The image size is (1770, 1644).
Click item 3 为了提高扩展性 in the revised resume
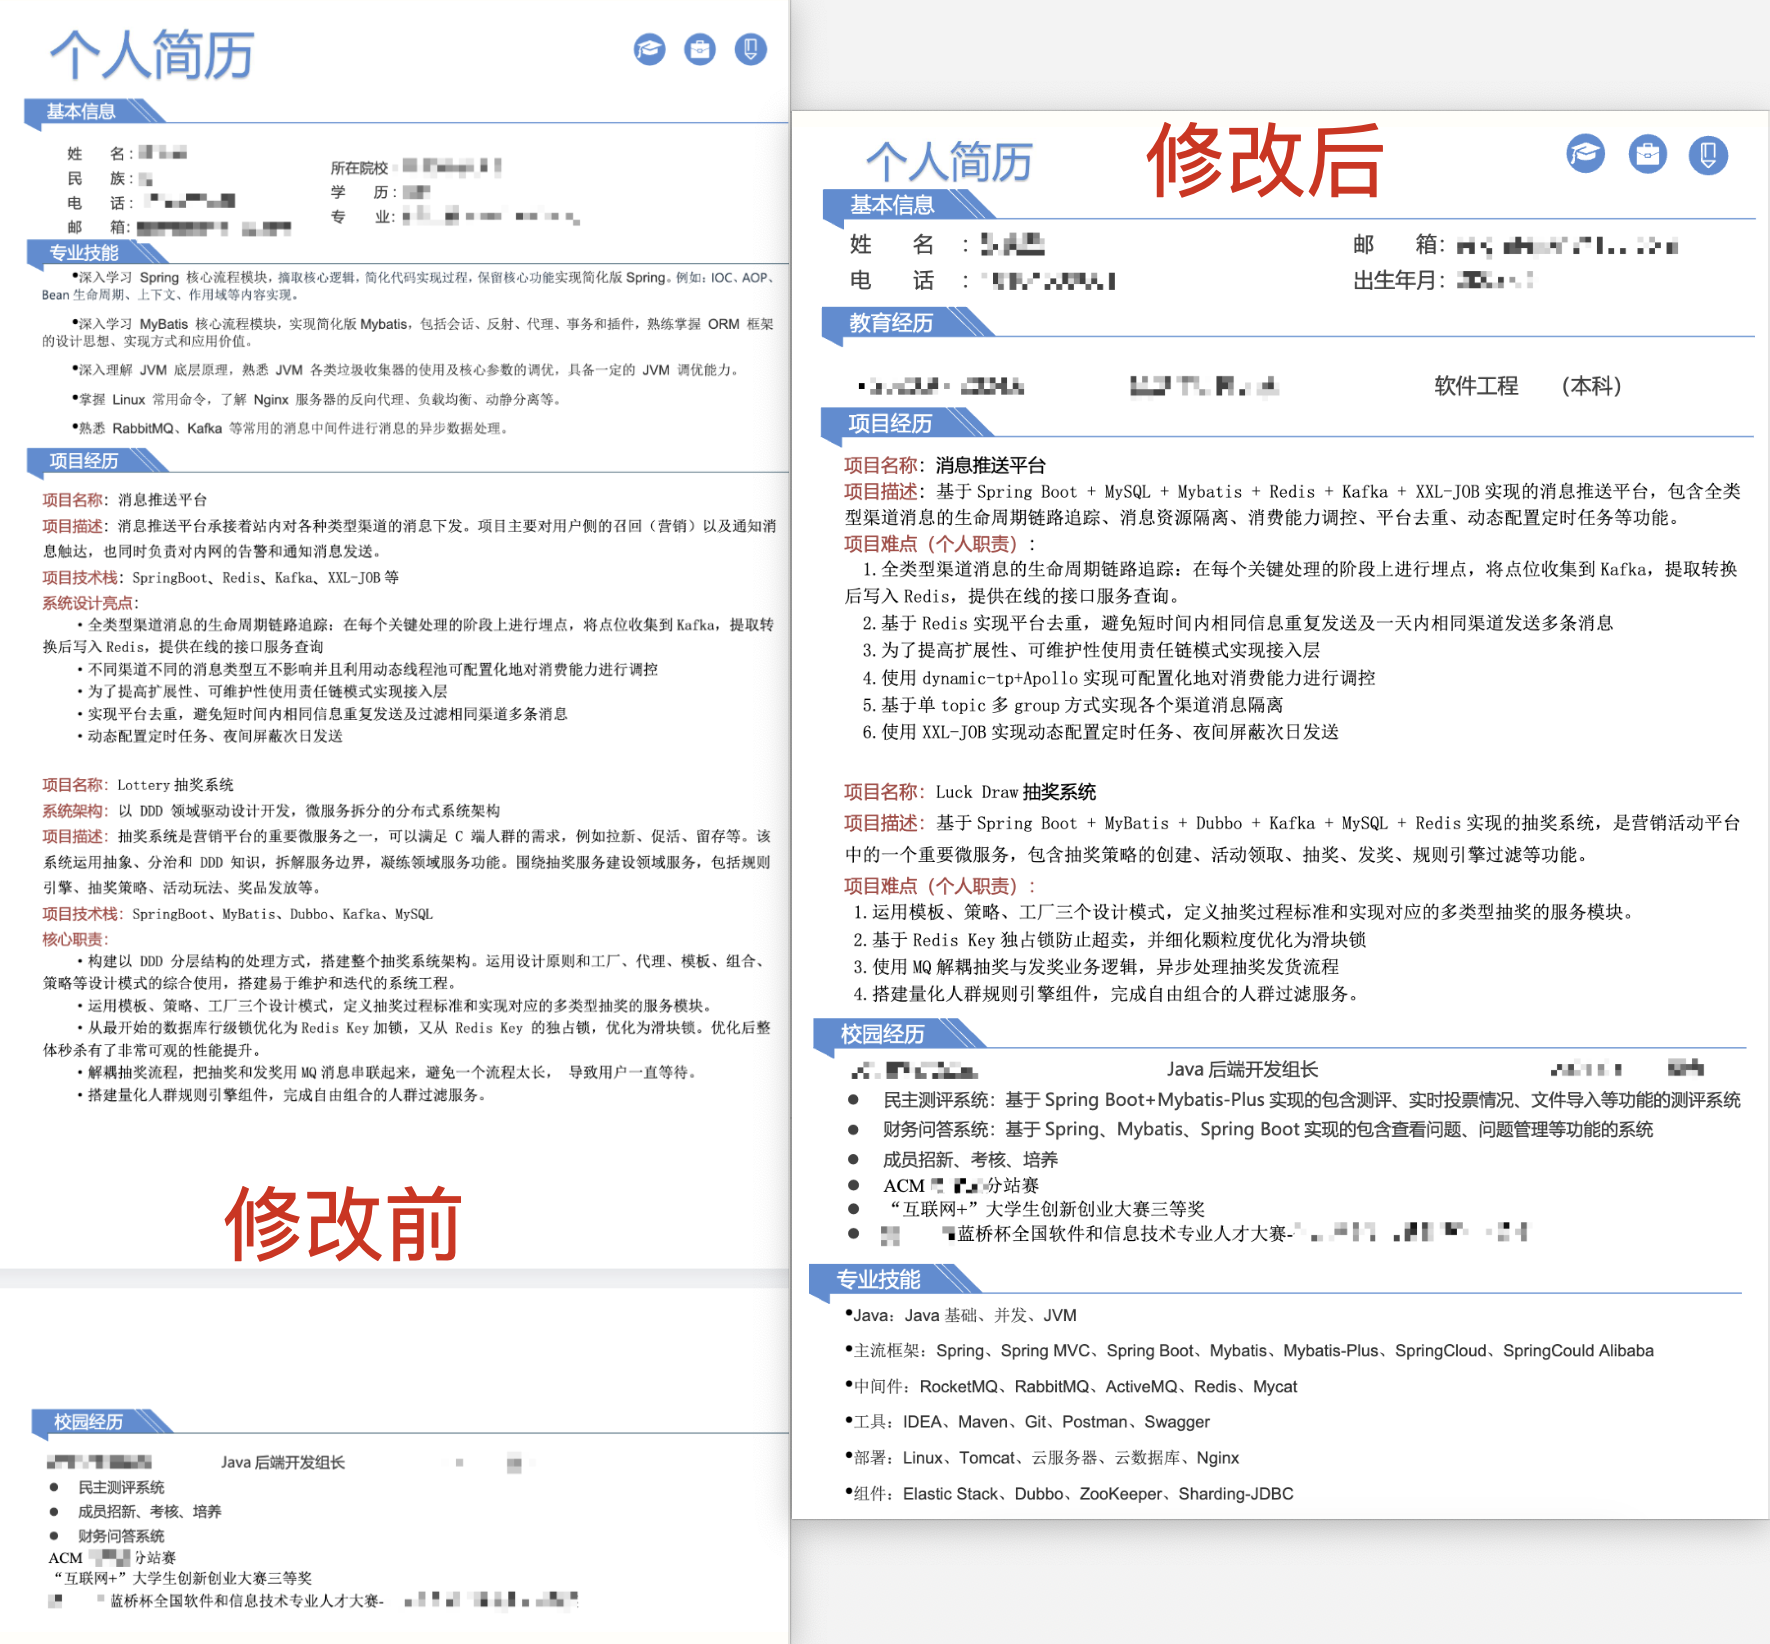tap(1091, 650)
